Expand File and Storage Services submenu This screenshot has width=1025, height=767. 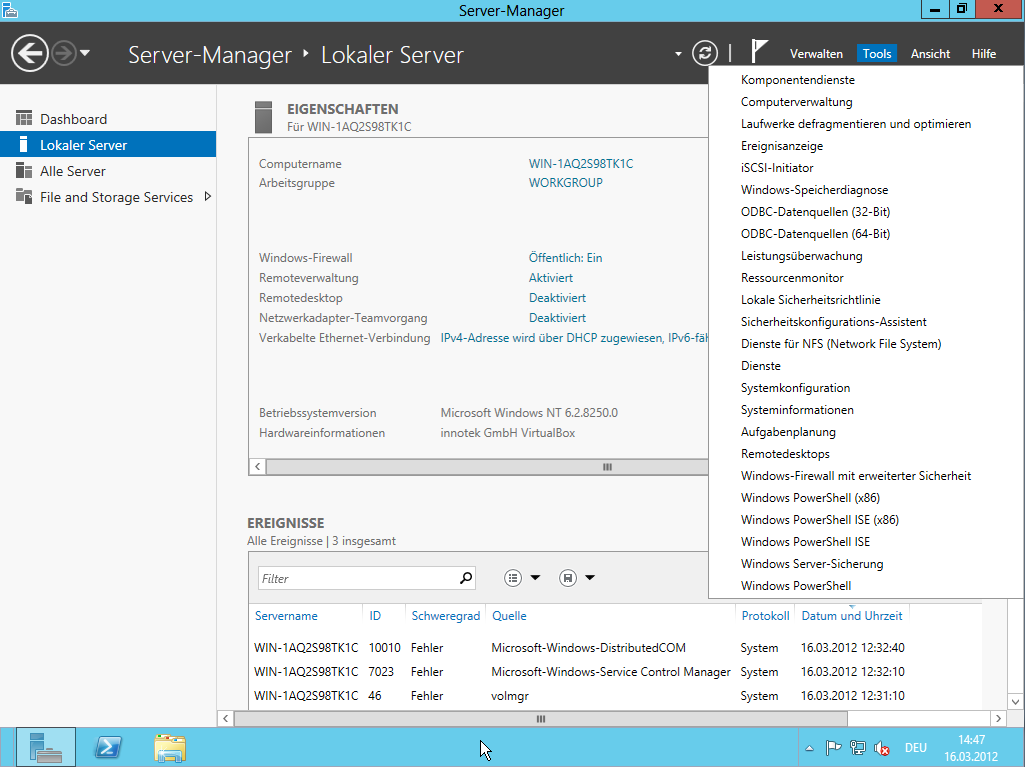pyautogui.click(x=208, y=197)
